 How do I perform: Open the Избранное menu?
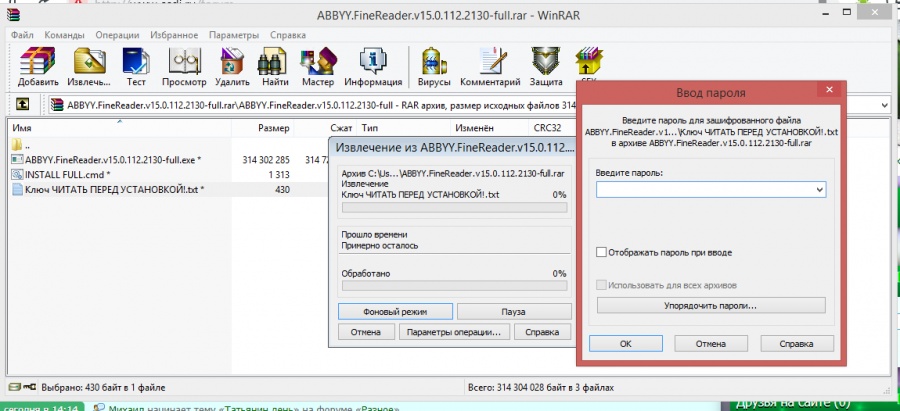174,35
